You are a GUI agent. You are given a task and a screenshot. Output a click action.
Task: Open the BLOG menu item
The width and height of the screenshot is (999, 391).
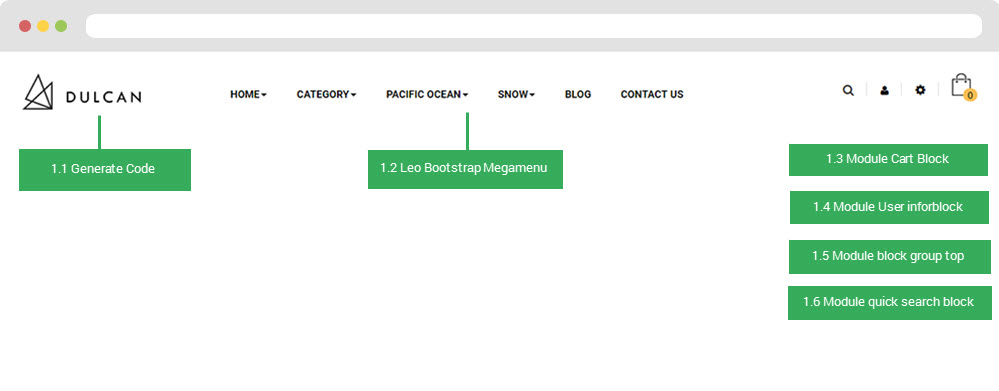pyautogui.click(x=578, y=94)
